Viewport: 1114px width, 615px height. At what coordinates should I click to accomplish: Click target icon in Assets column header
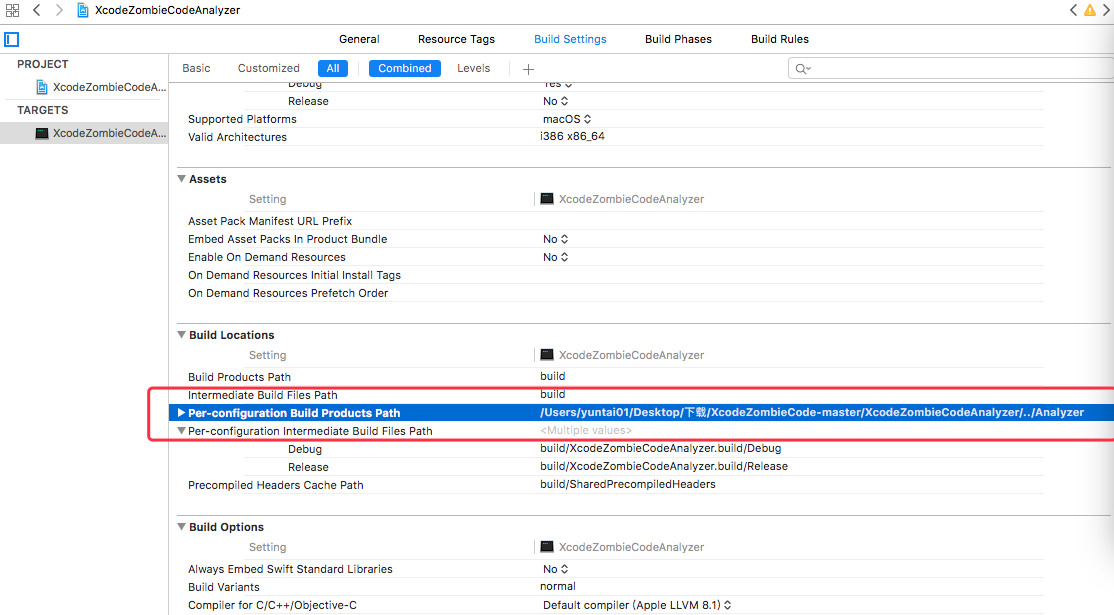[546, 199]
